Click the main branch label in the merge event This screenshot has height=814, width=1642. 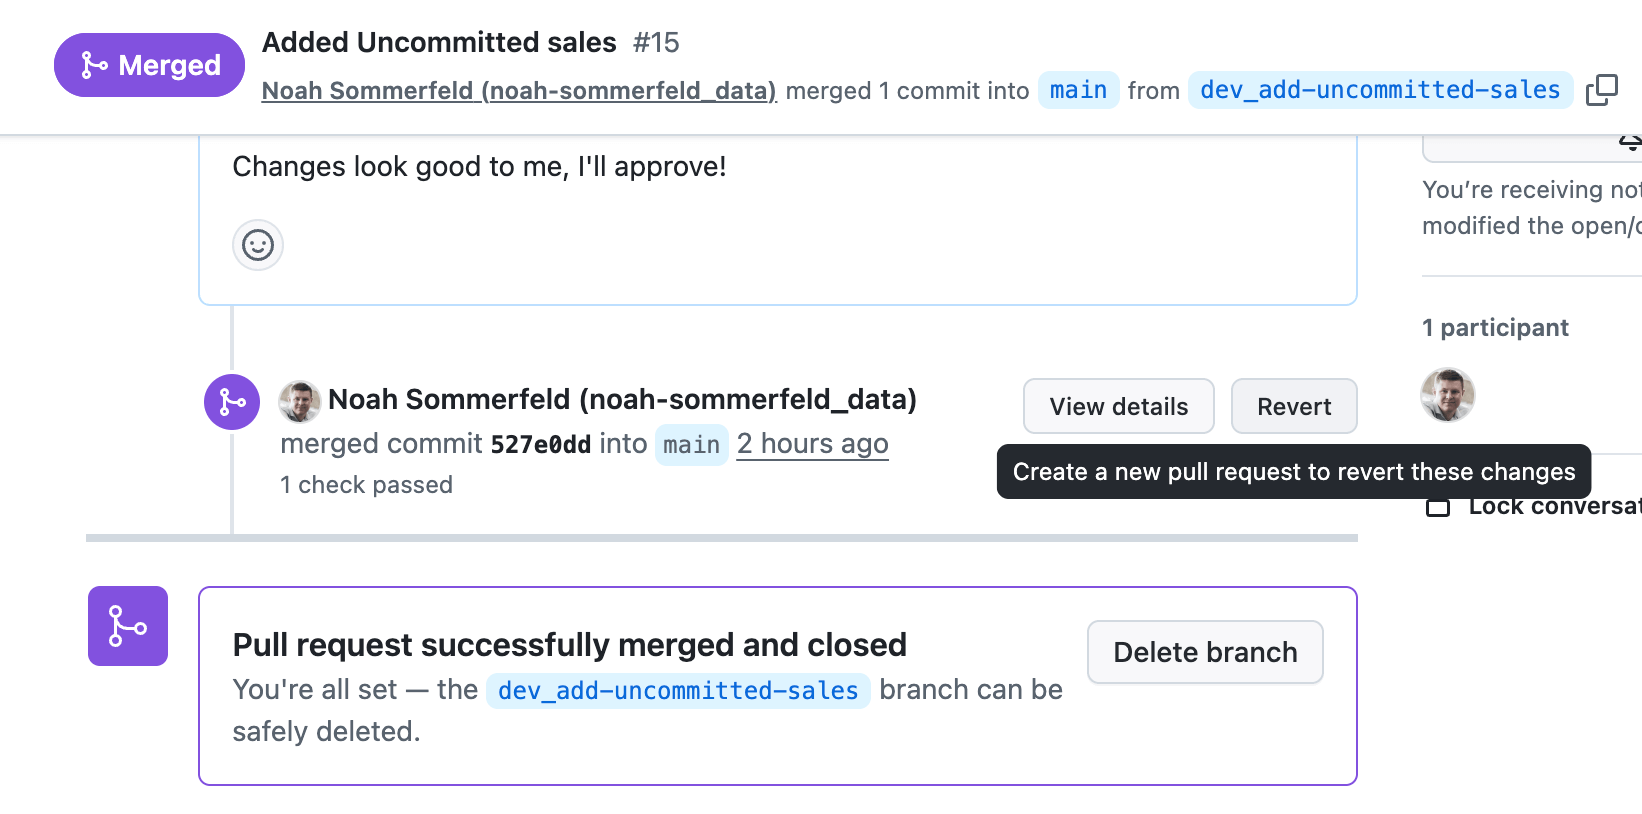point(691,445)
